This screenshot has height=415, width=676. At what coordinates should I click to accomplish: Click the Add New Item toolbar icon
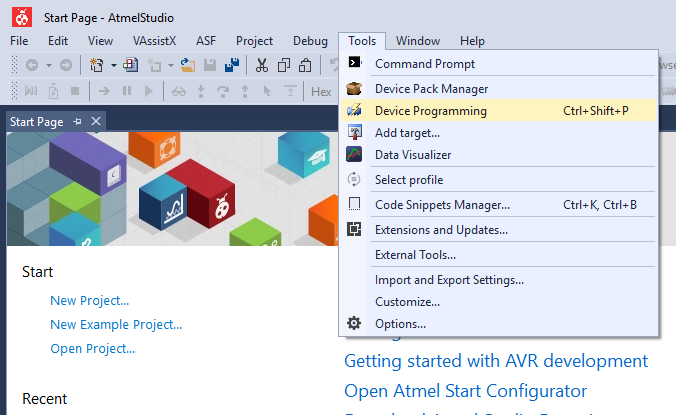(154, 66)
